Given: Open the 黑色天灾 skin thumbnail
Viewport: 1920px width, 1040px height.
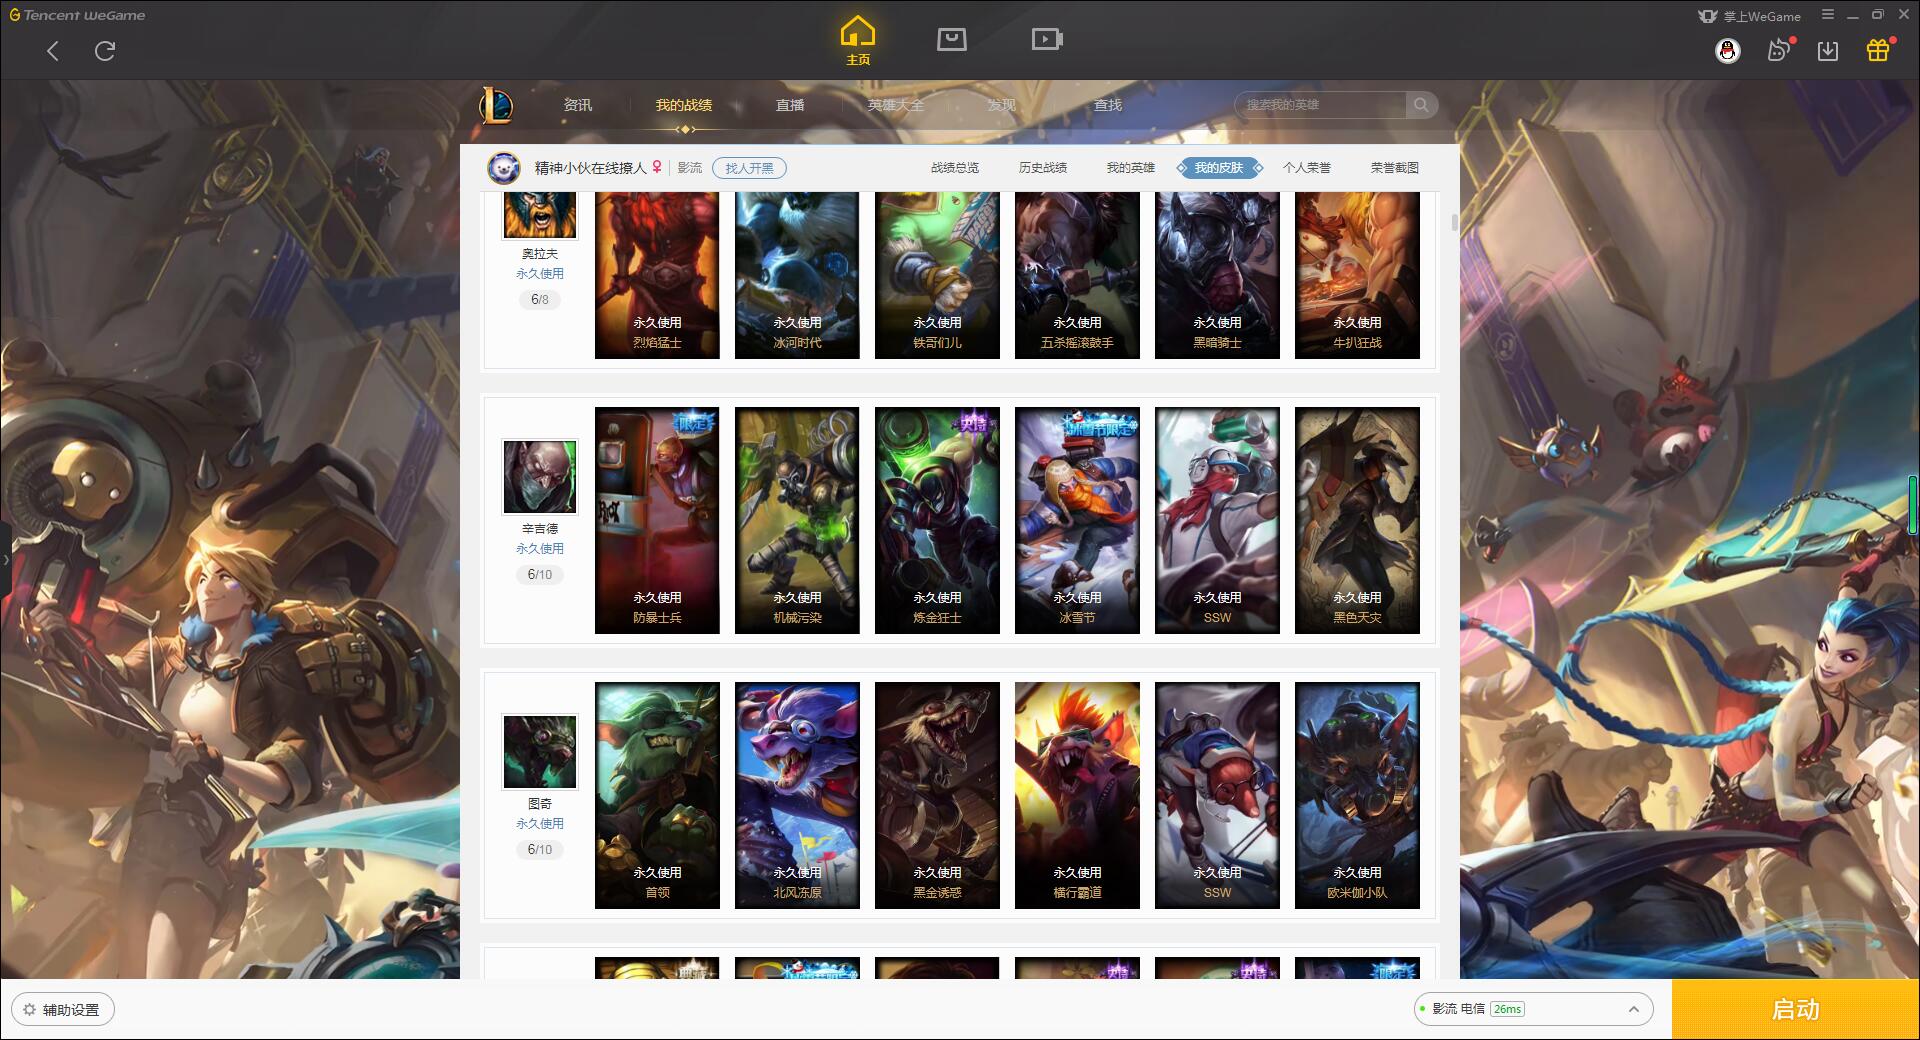Looking at the screenshot, I should [x=1357, y=520].
